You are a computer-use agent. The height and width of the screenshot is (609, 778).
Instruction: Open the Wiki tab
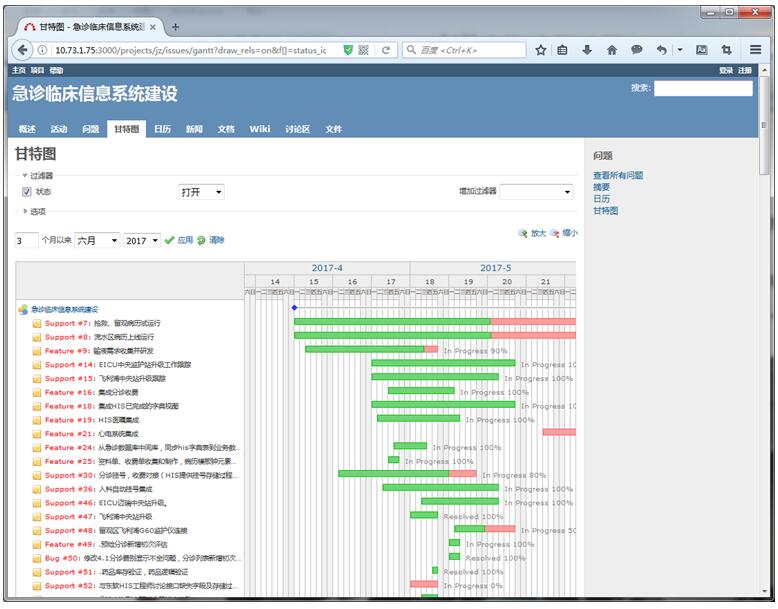[x=260, y=129]
